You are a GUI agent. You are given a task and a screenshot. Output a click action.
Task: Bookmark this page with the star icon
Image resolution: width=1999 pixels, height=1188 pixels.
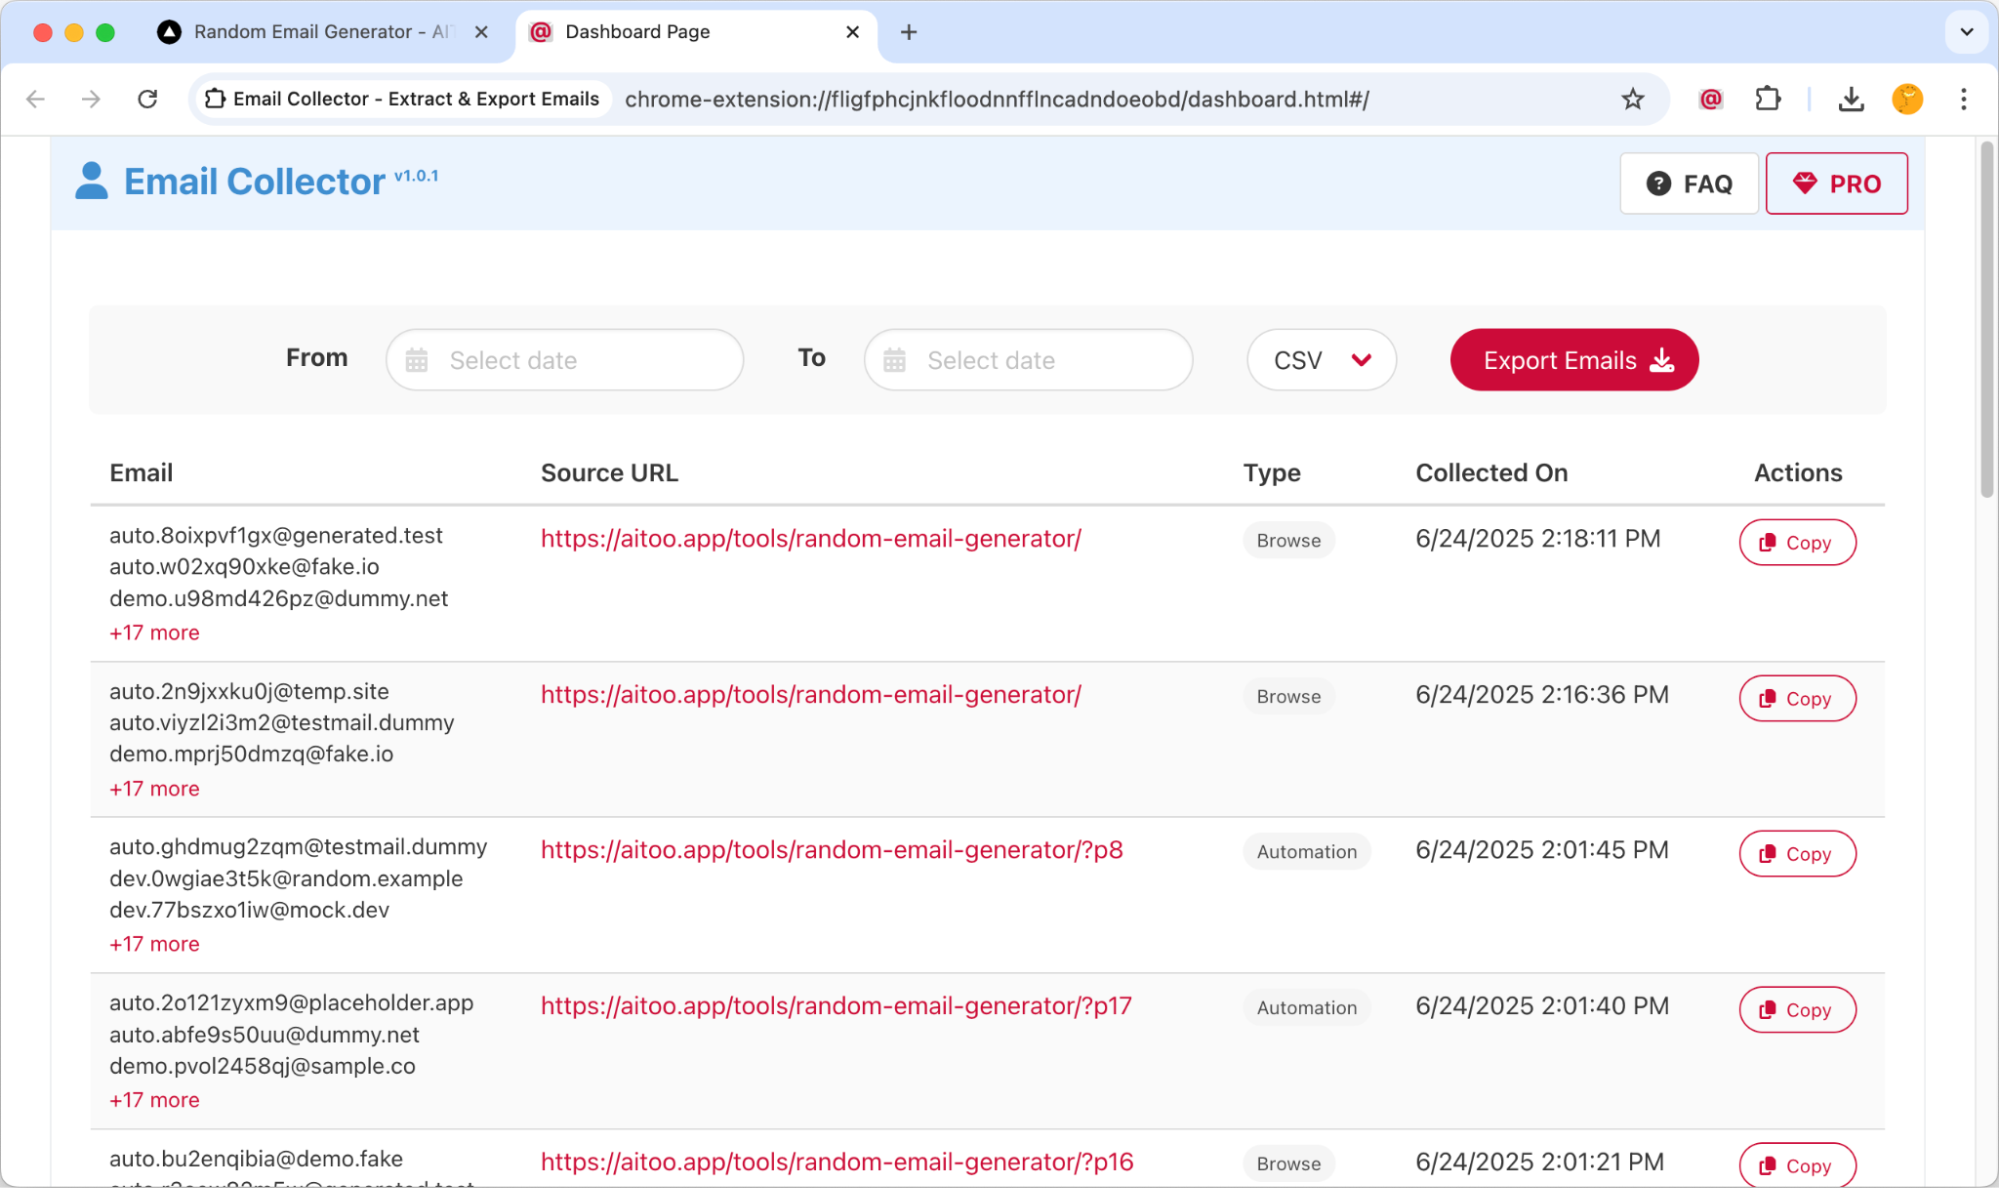(x=1632, y=99)
